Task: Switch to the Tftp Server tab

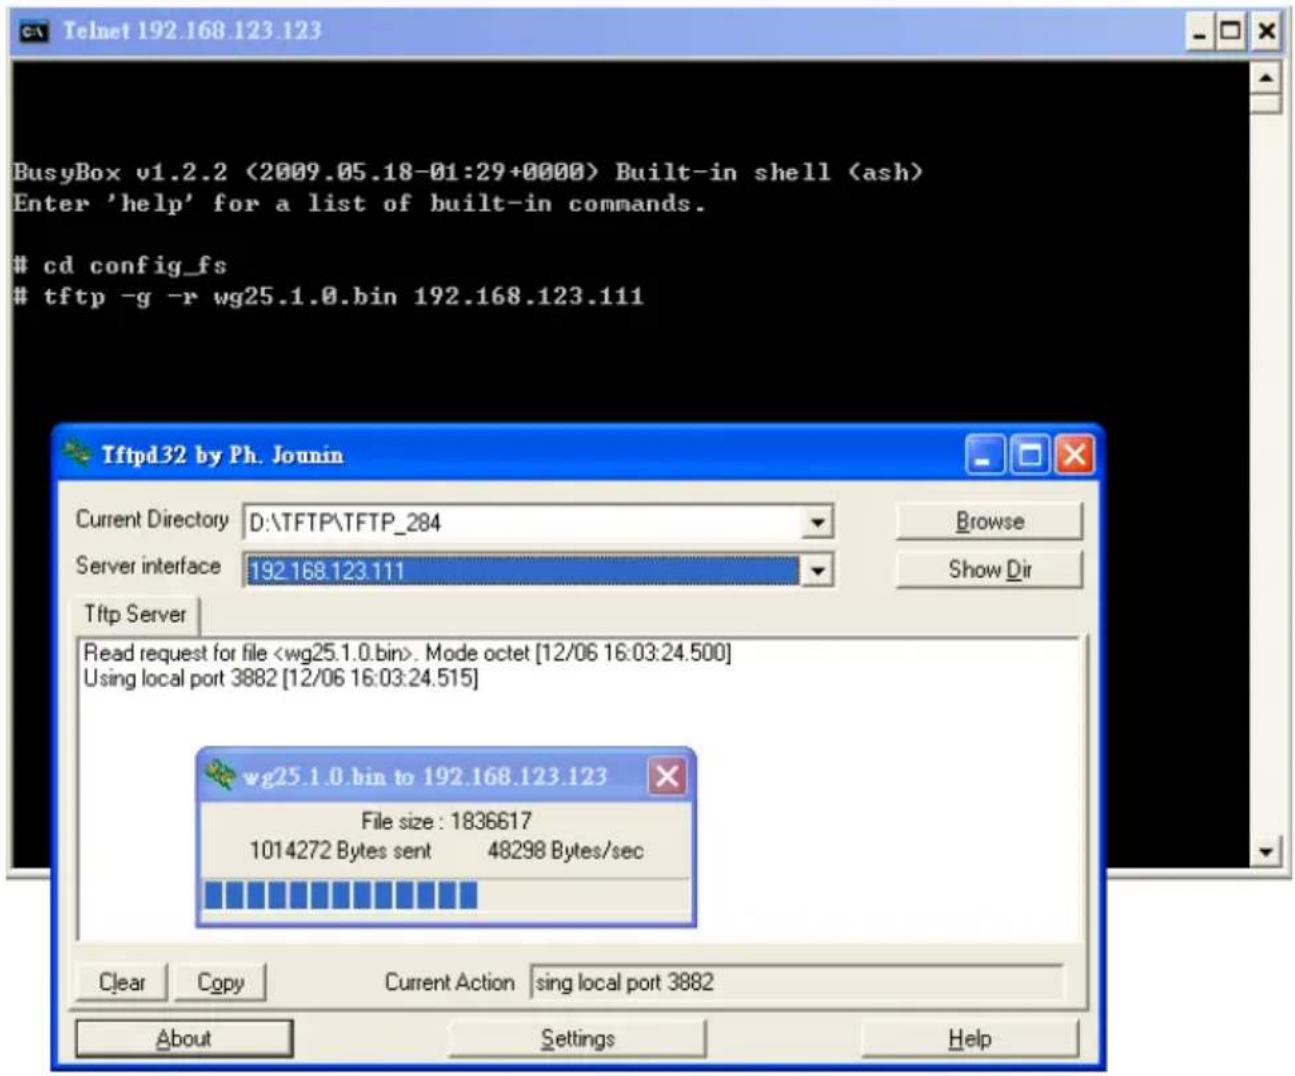Action: pyautogui.click(x=135, y=614)
